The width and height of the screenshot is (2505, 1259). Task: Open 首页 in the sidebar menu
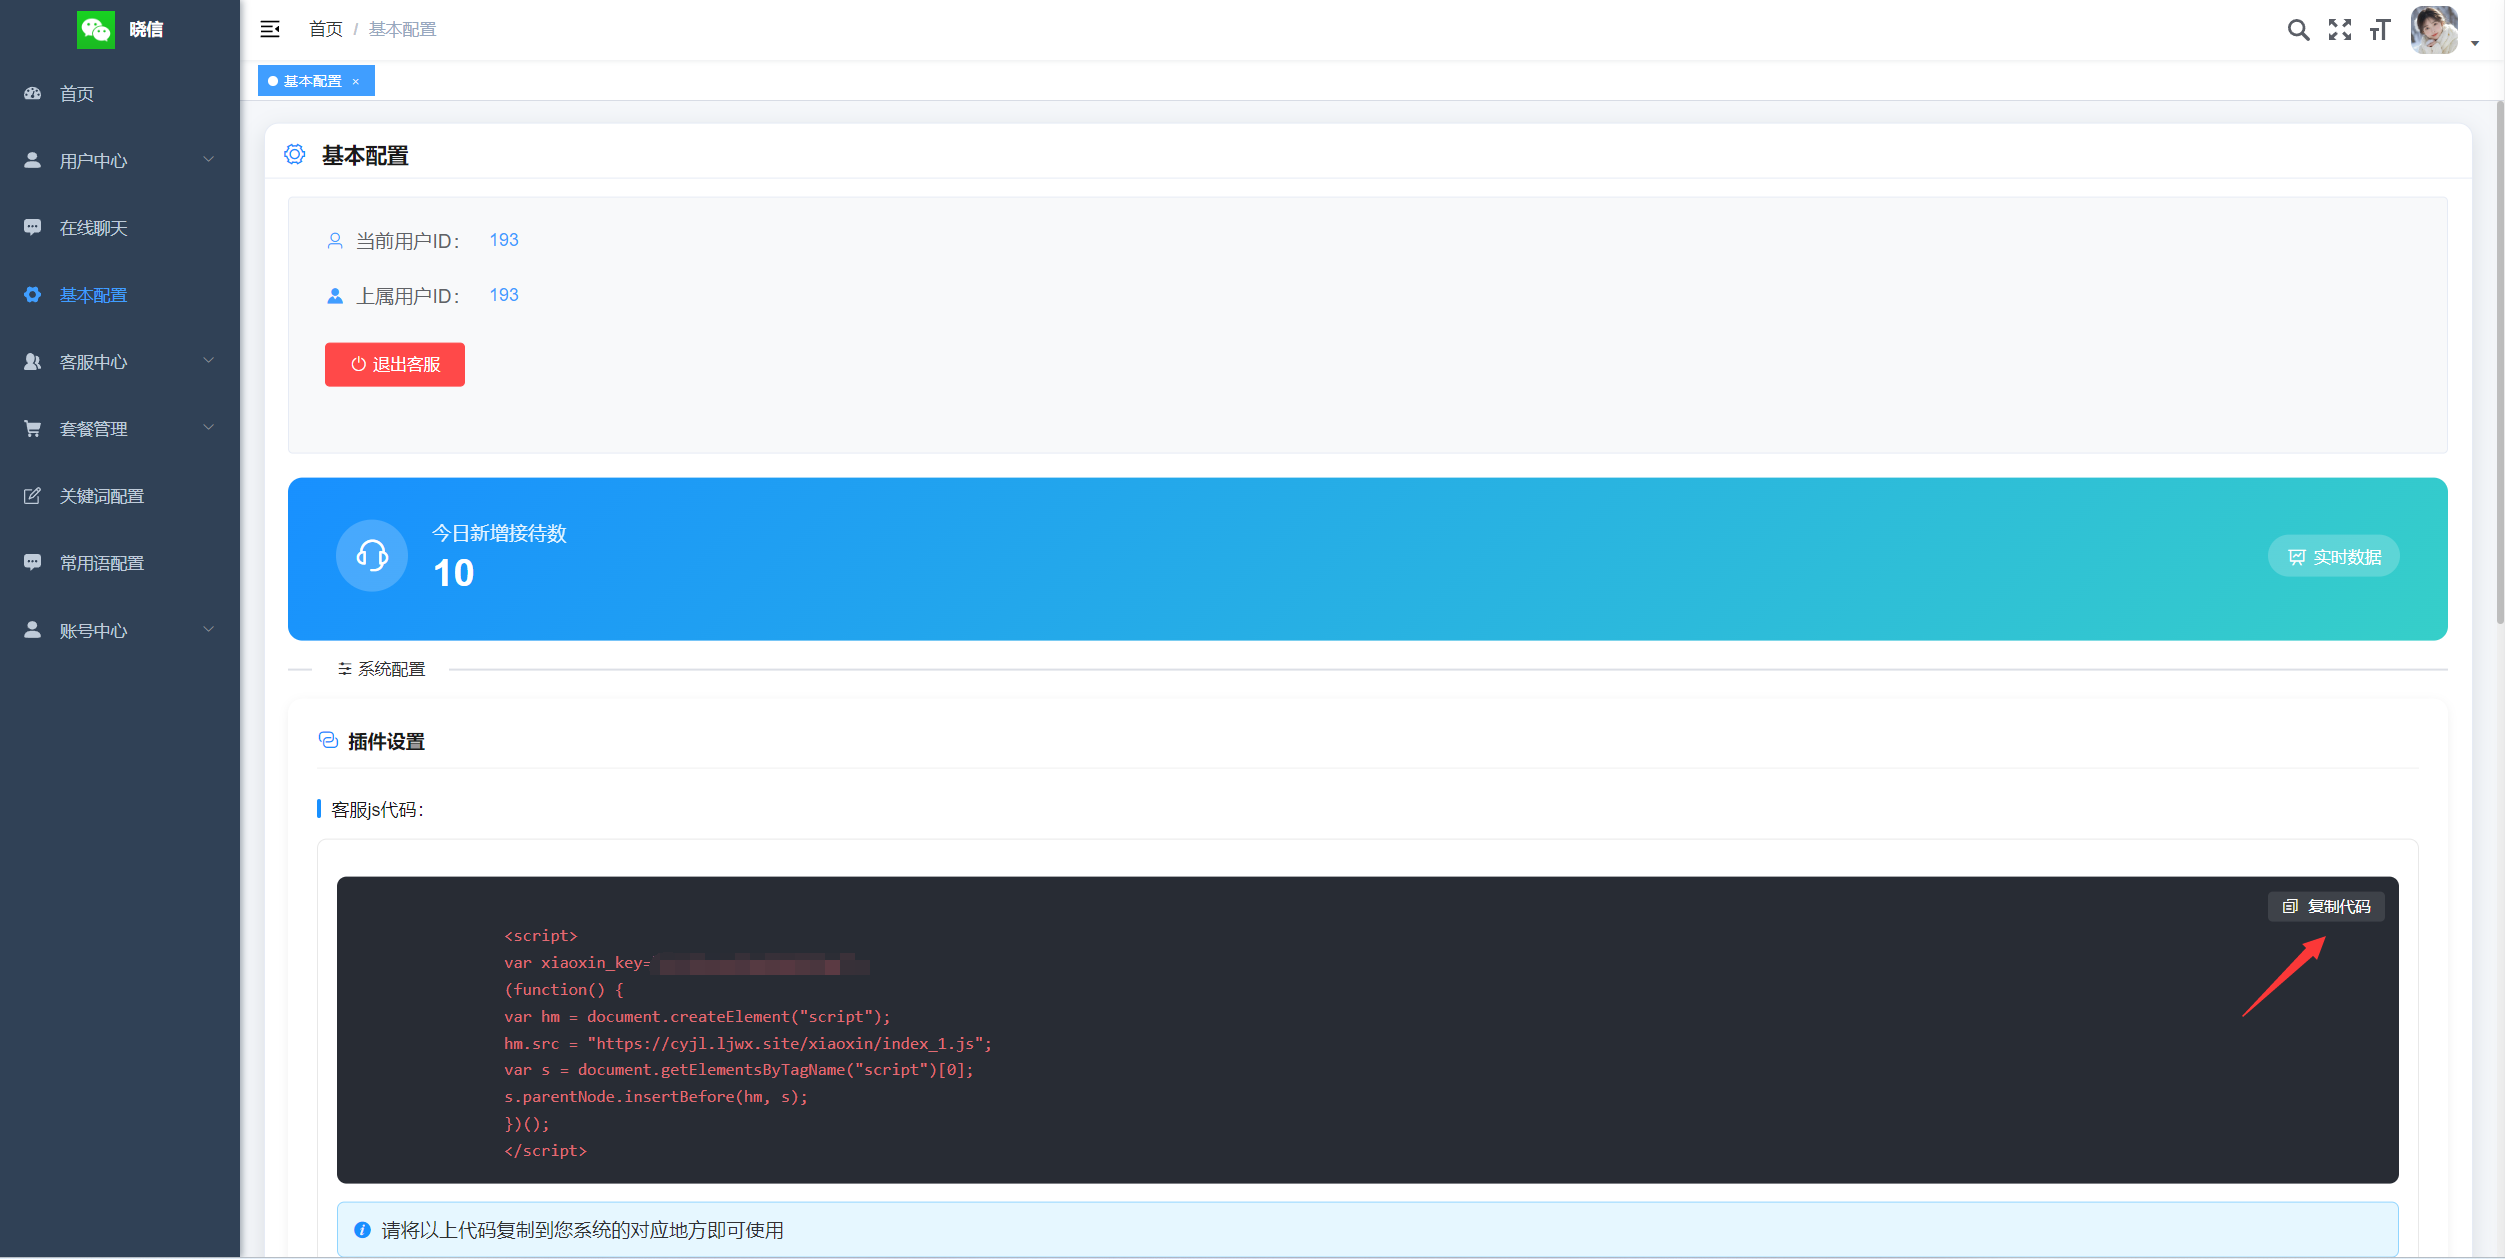[x=120, y=94]
